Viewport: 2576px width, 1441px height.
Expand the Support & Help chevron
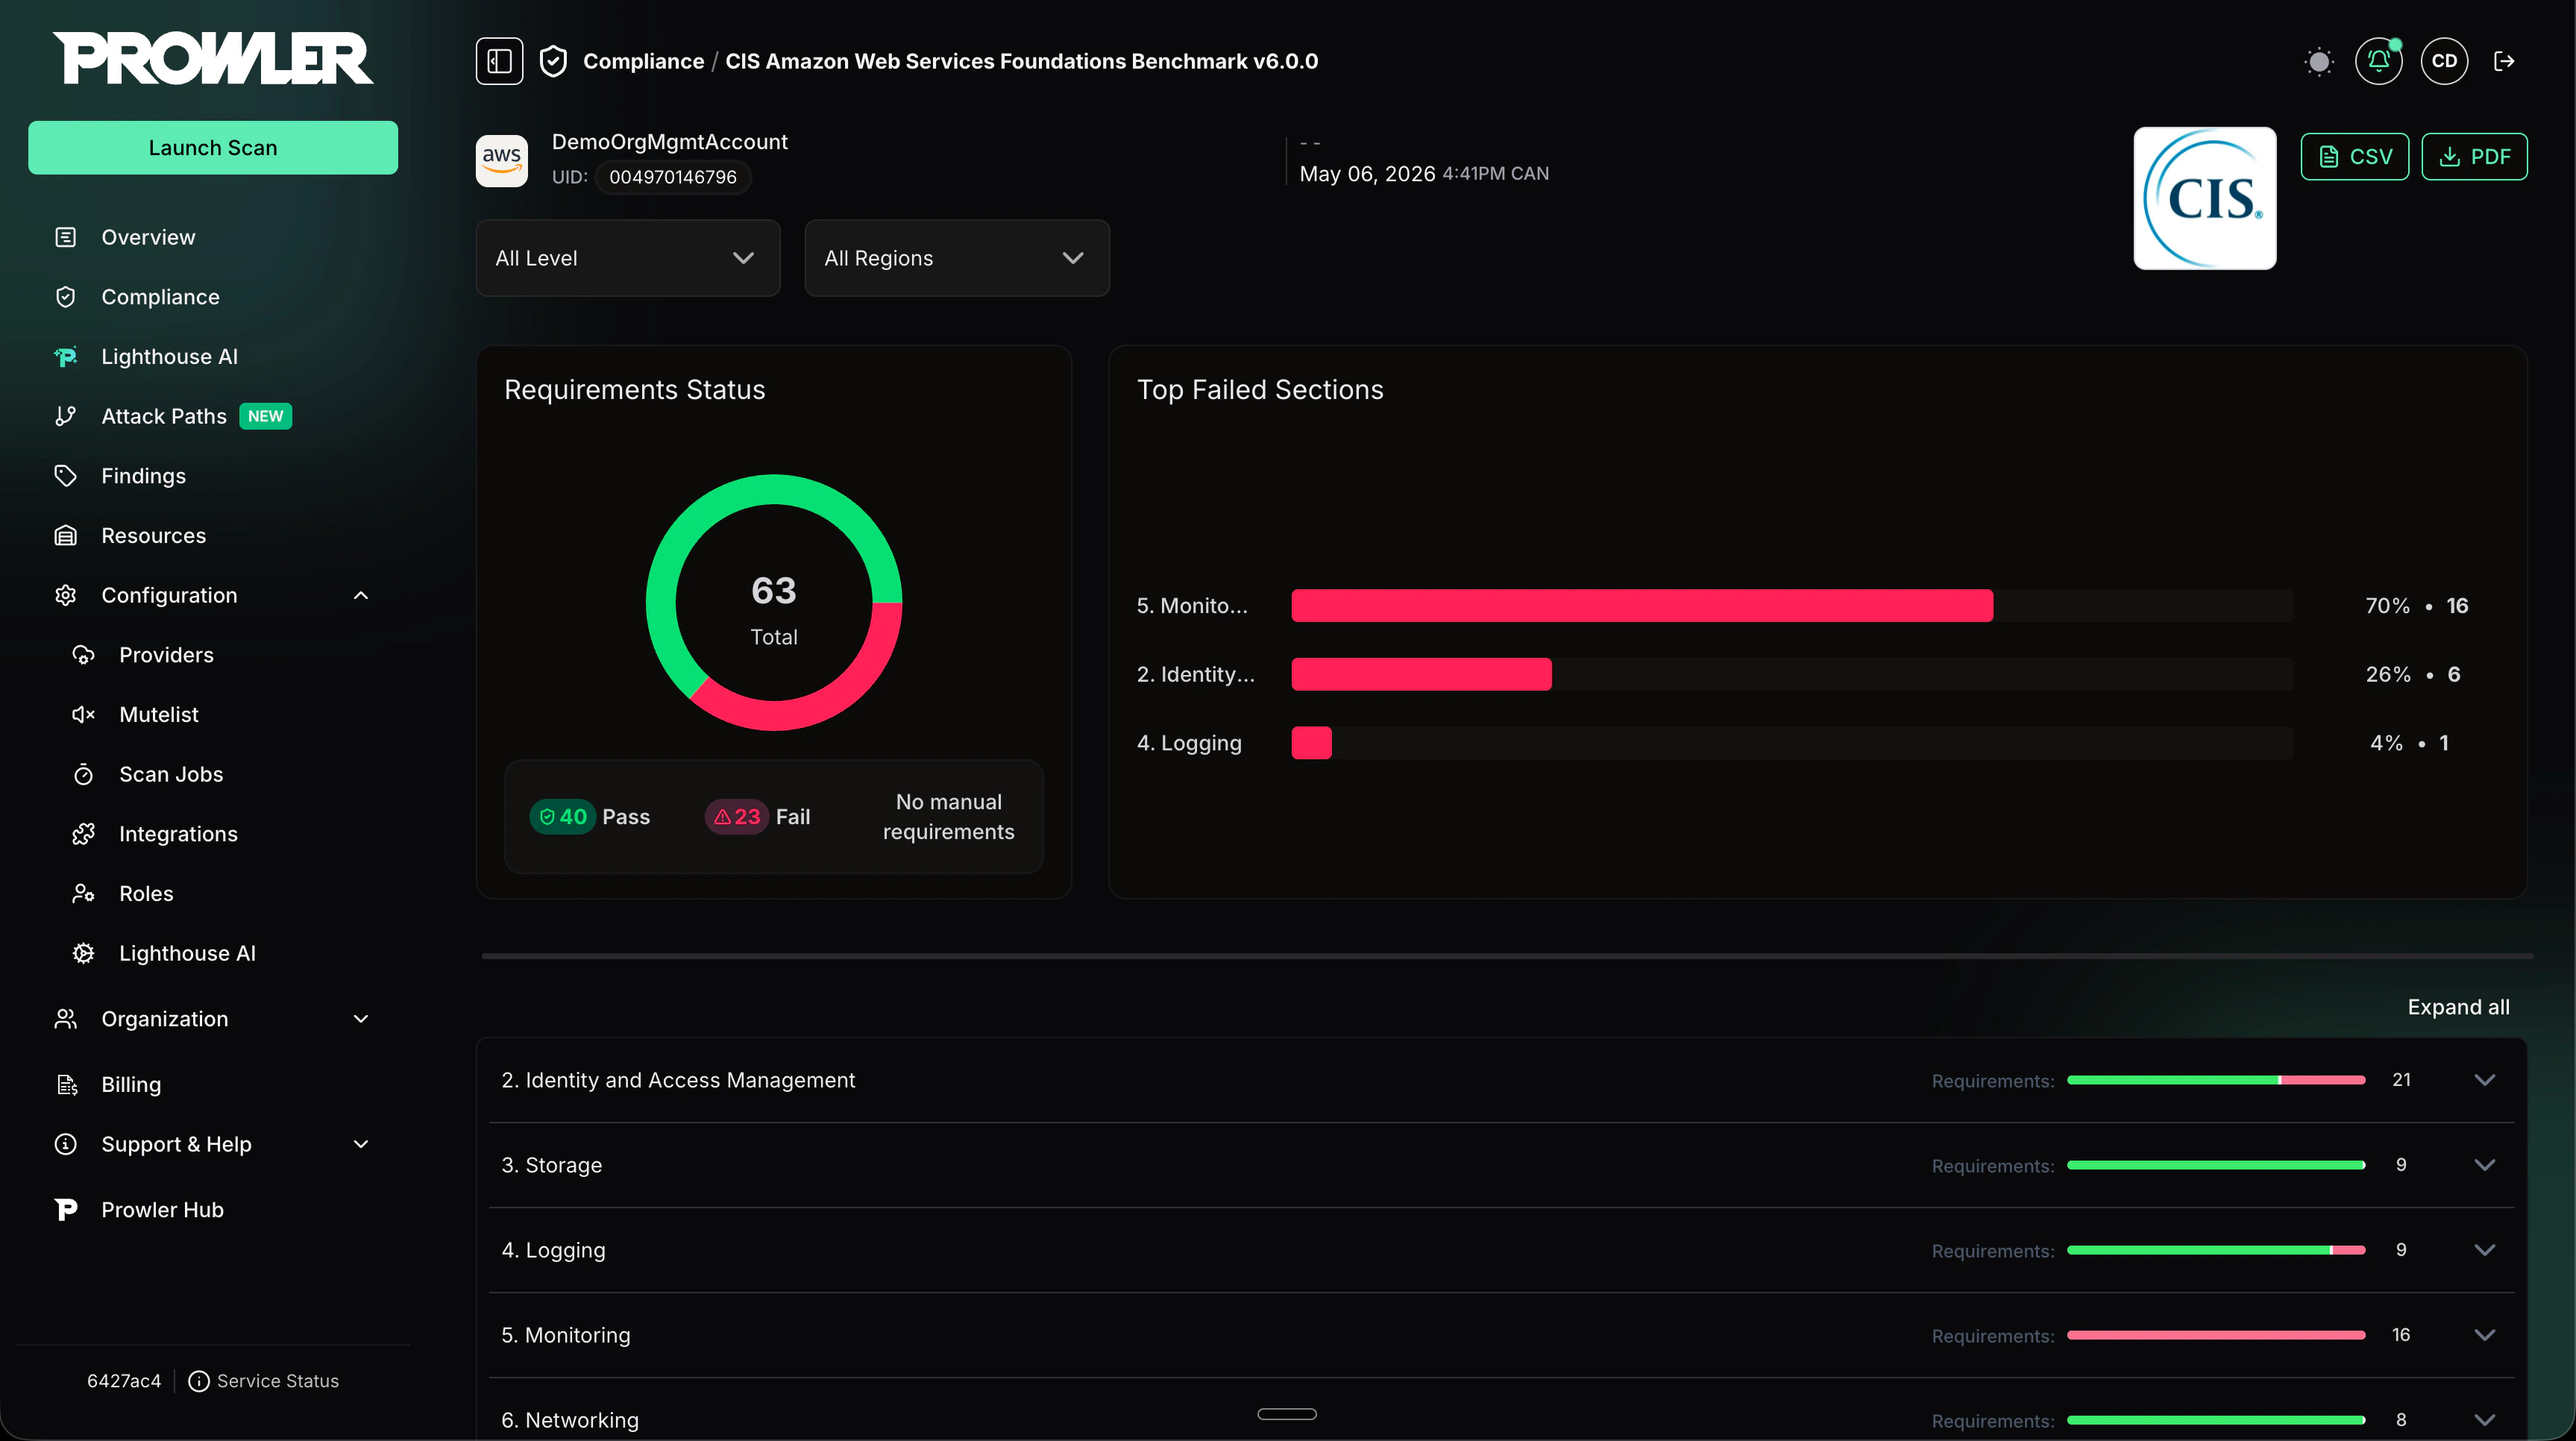click(361, 1144)
